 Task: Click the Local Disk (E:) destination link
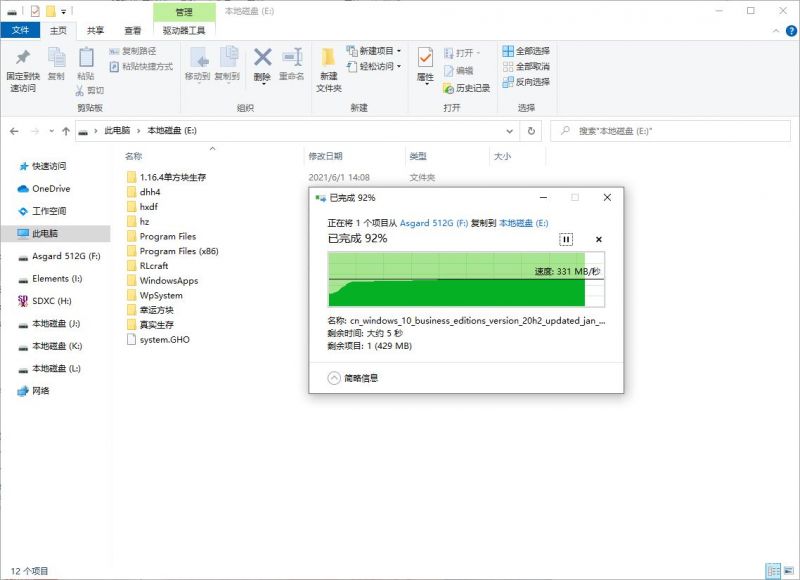click(523, 223)
